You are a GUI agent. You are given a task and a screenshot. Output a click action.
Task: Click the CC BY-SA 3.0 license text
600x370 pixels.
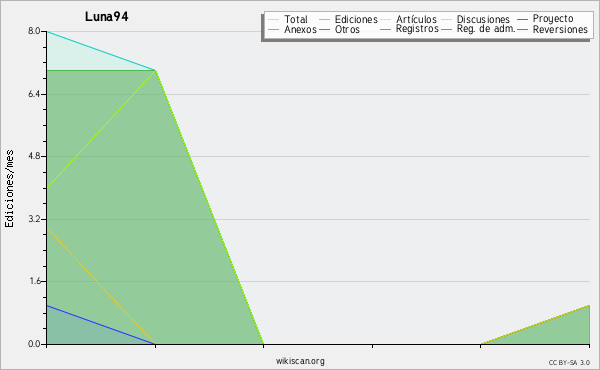(x=569, y=363)
